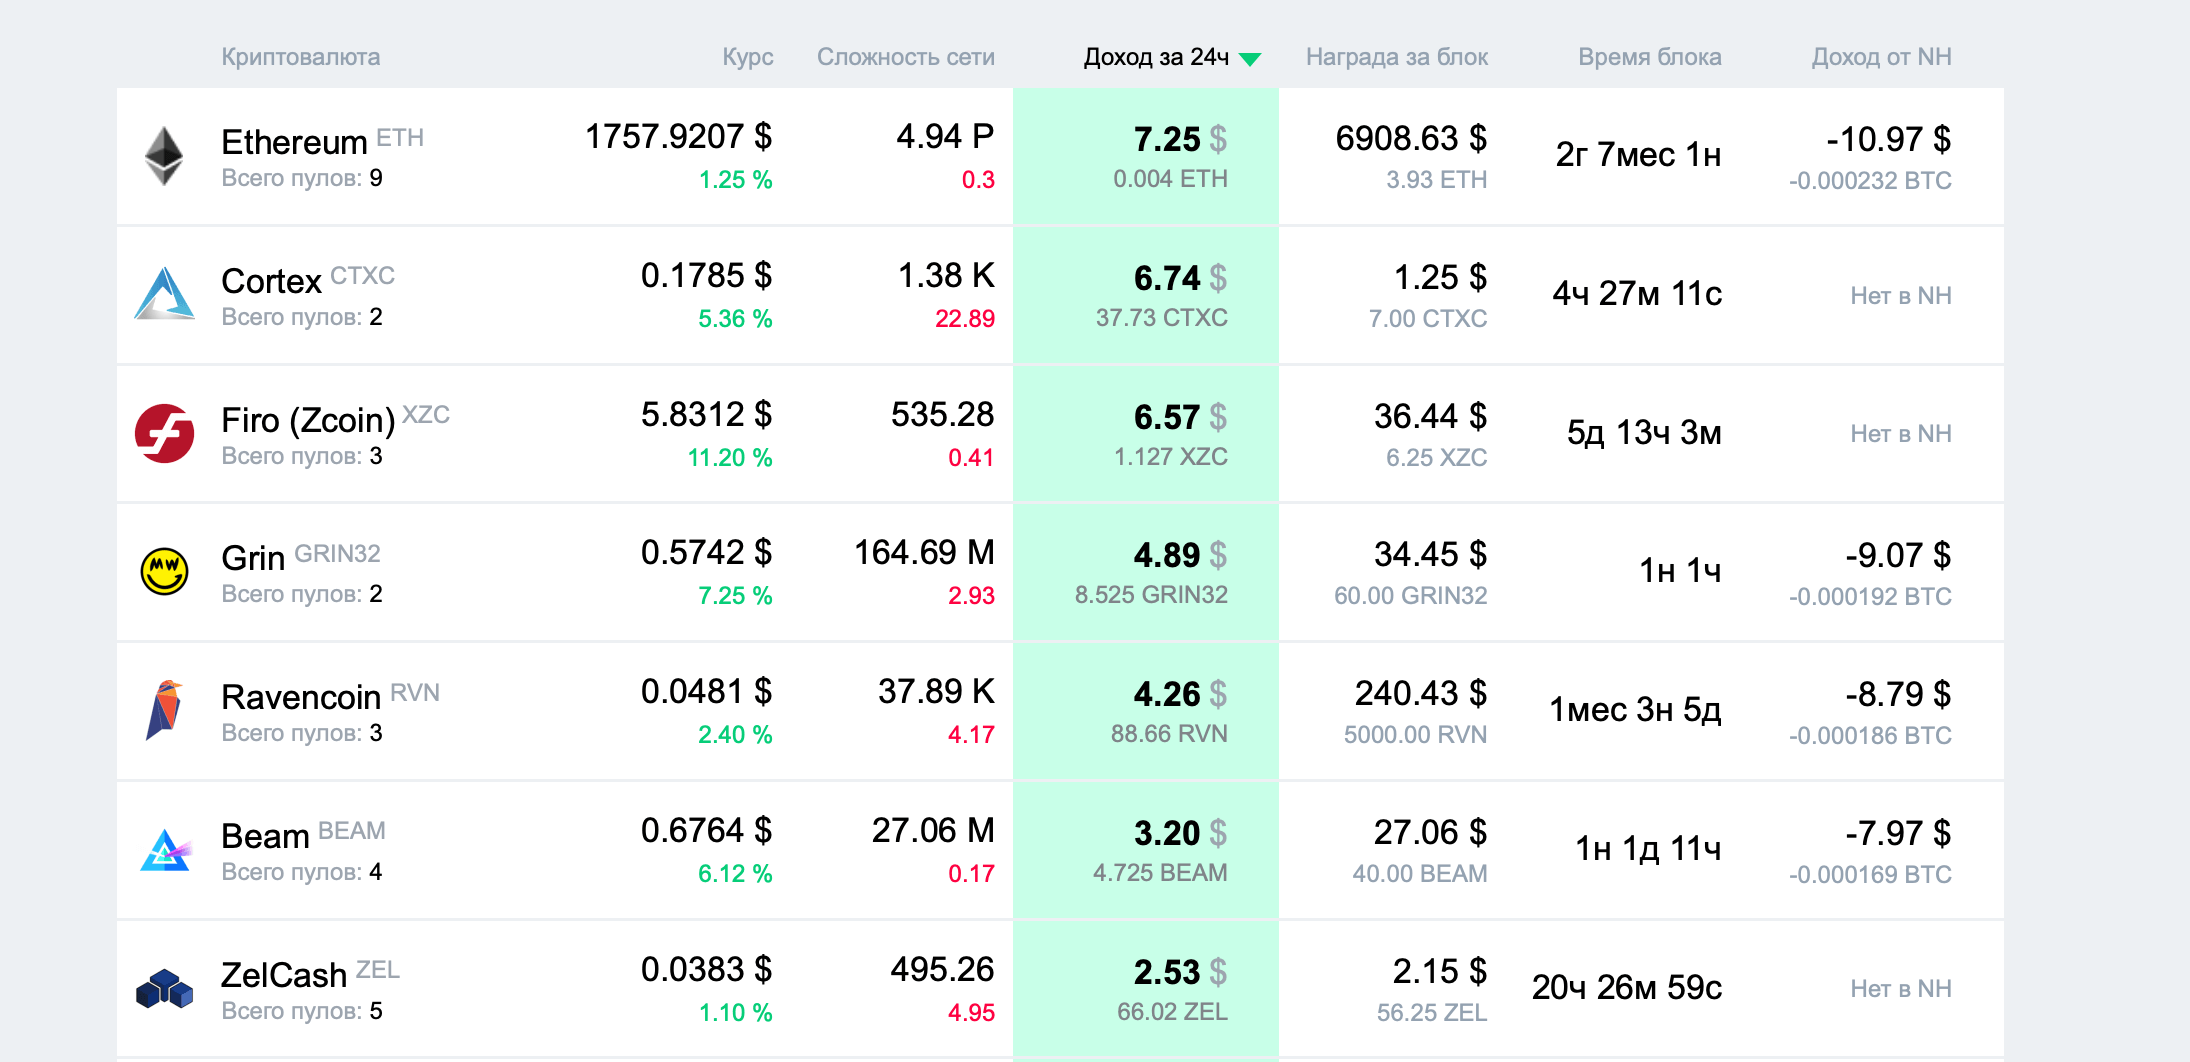Image resolution: width=2190 pixels, height=1062 pixels.
Task: Click the Beam price 0.6764 $
Action: 707,830
